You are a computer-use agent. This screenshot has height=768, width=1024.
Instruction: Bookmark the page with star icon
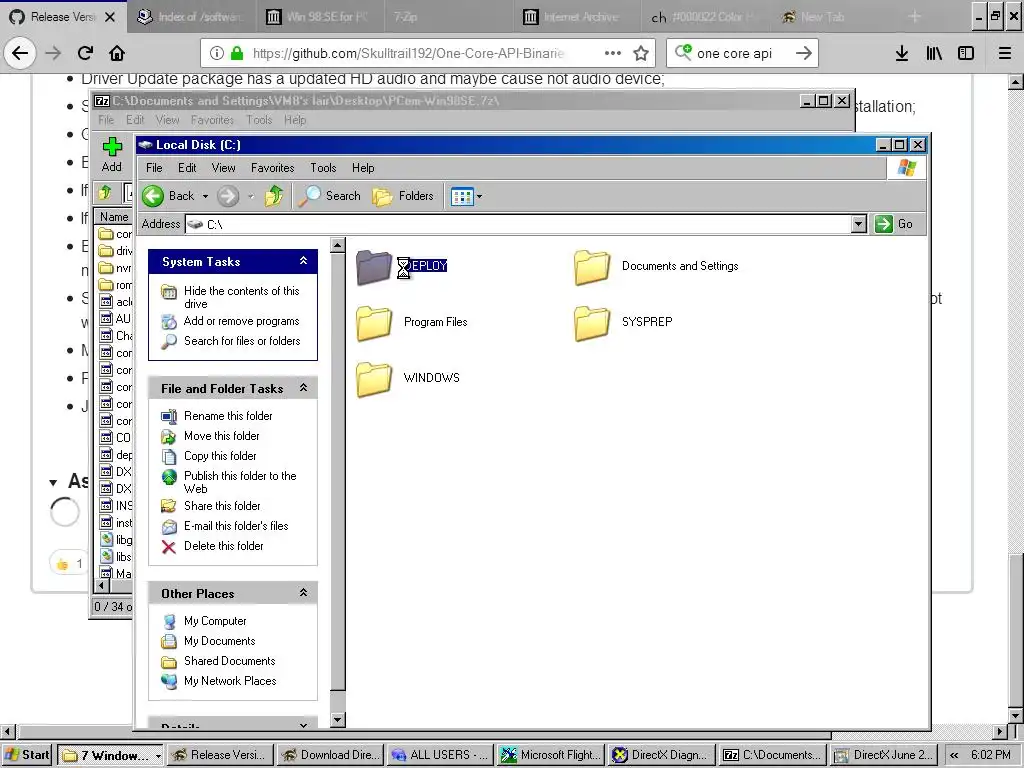(641, 53)
